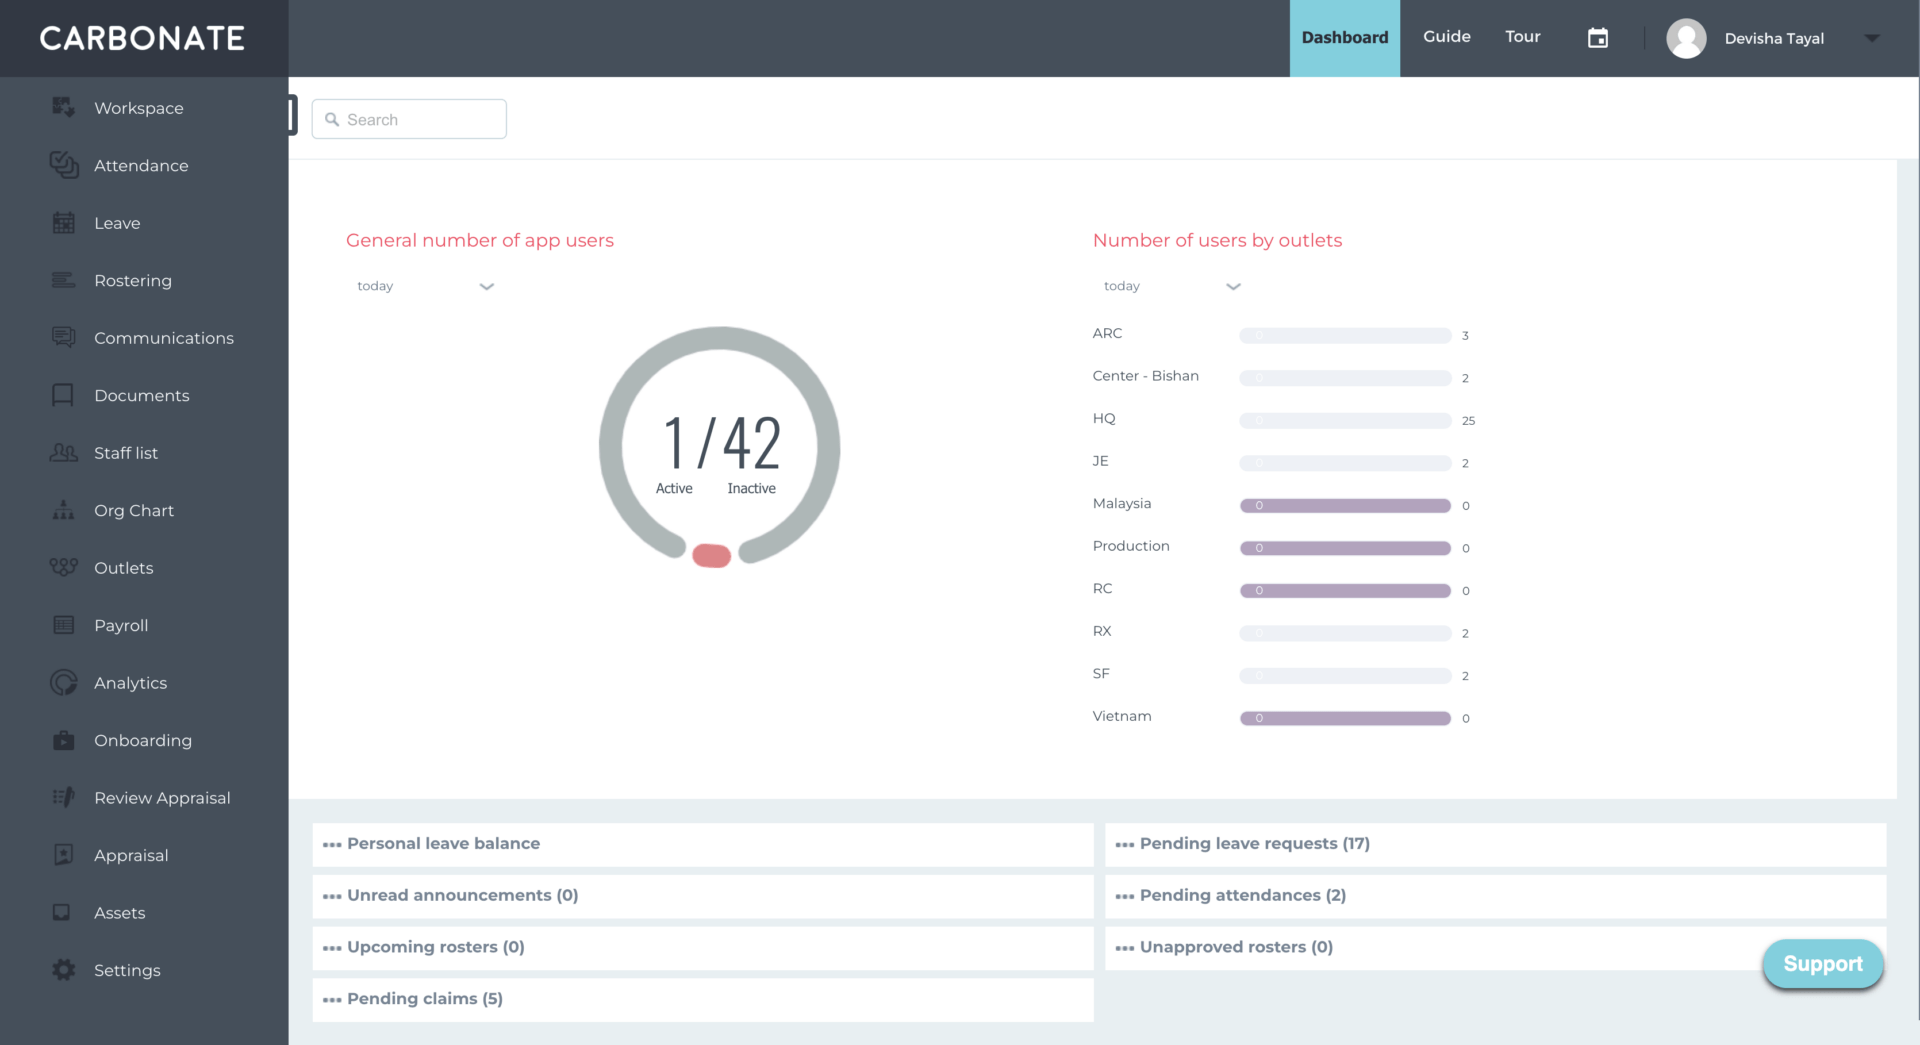Select the Rostering sidebar icon

pyautogui.click(x=63, y=280)
